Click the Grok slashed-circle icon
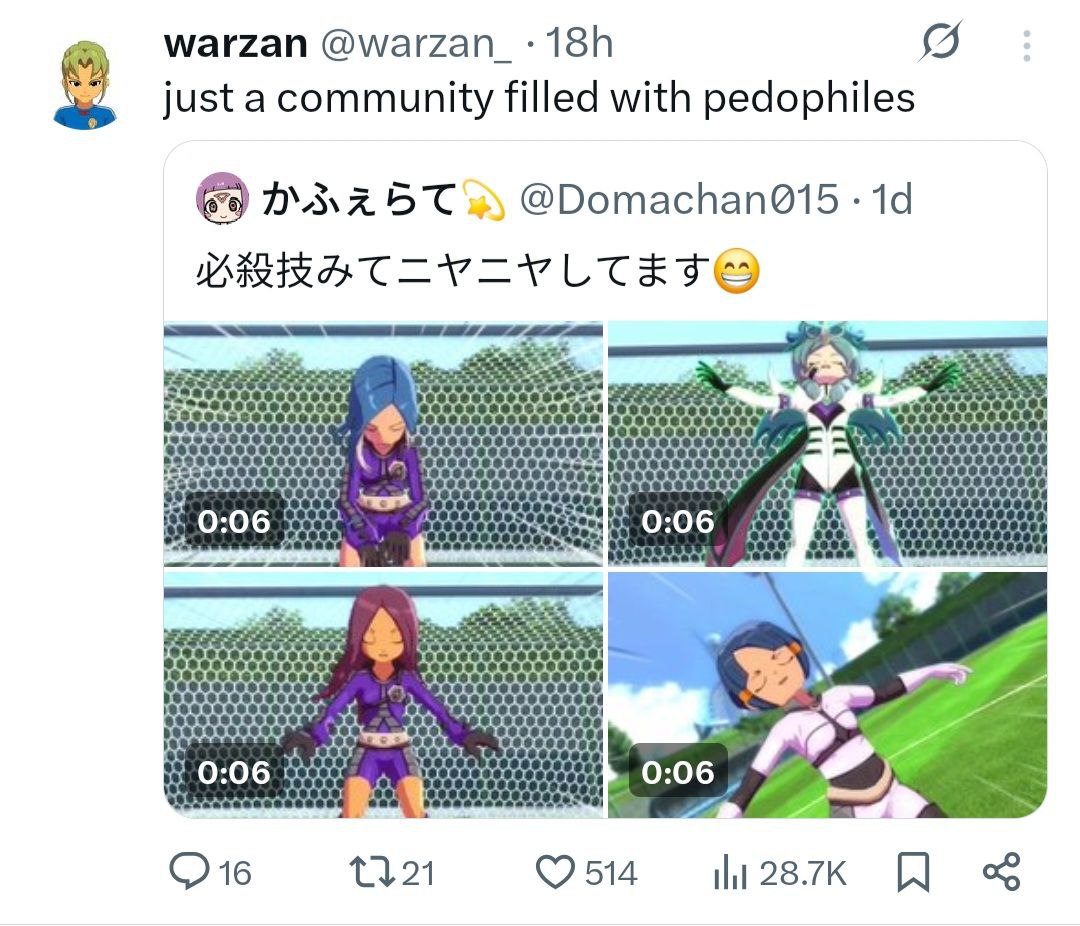 tap(939, 42)
